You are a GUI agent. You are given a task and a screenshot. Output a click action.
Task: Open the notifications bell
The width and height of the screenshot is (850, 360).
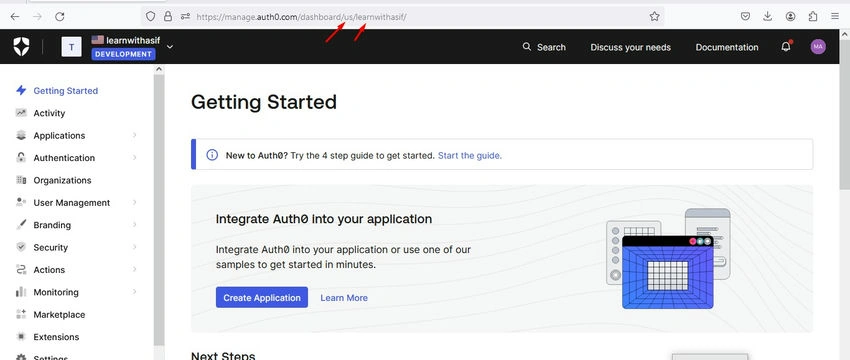(785, 47)
